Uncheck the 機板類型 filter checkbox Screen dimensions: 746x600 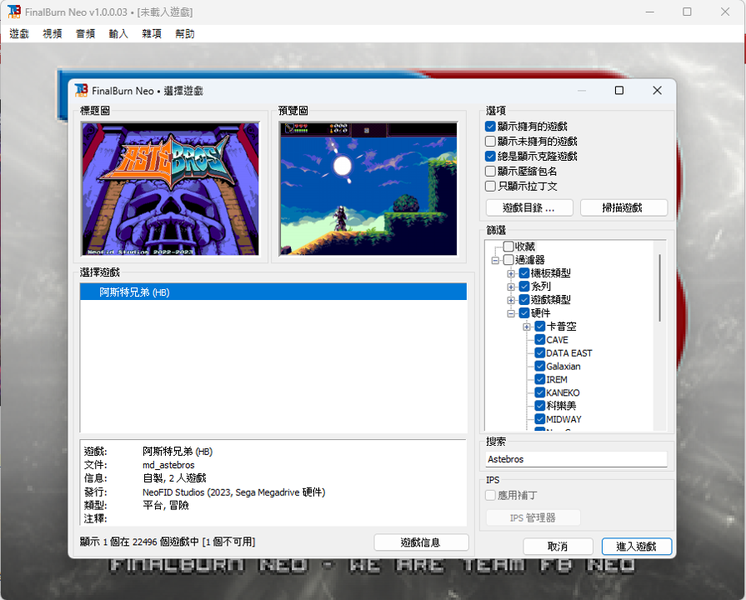524,273
